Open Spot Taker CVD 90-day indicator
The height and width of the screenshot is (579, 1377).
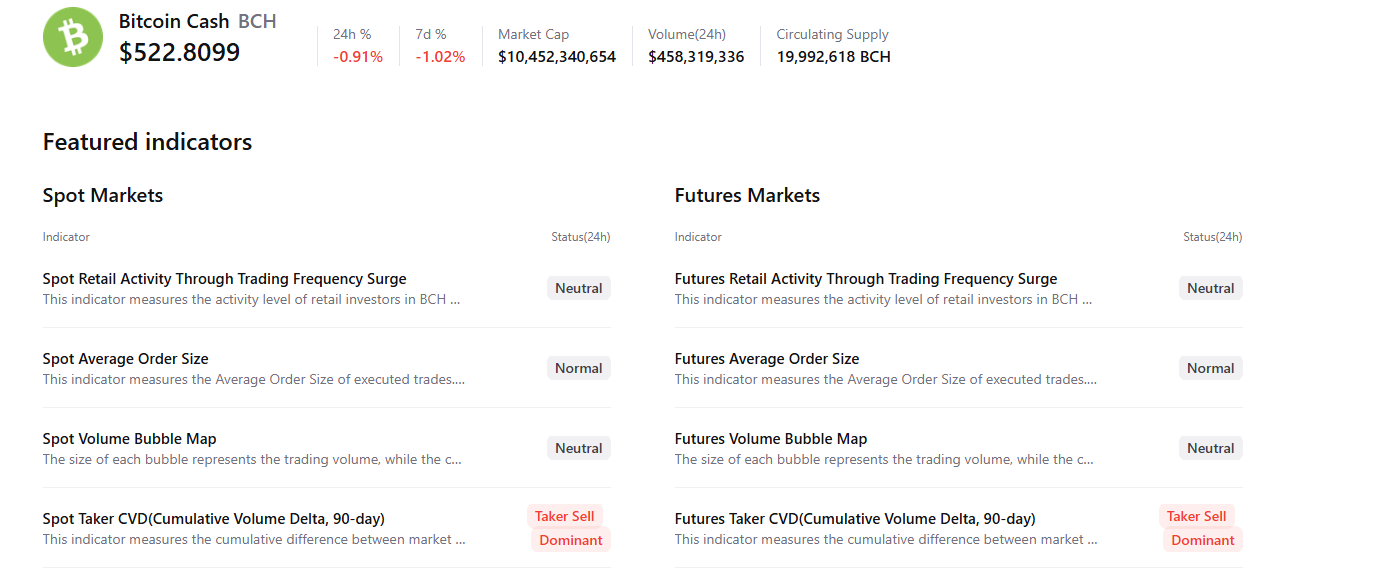(213, 519)
